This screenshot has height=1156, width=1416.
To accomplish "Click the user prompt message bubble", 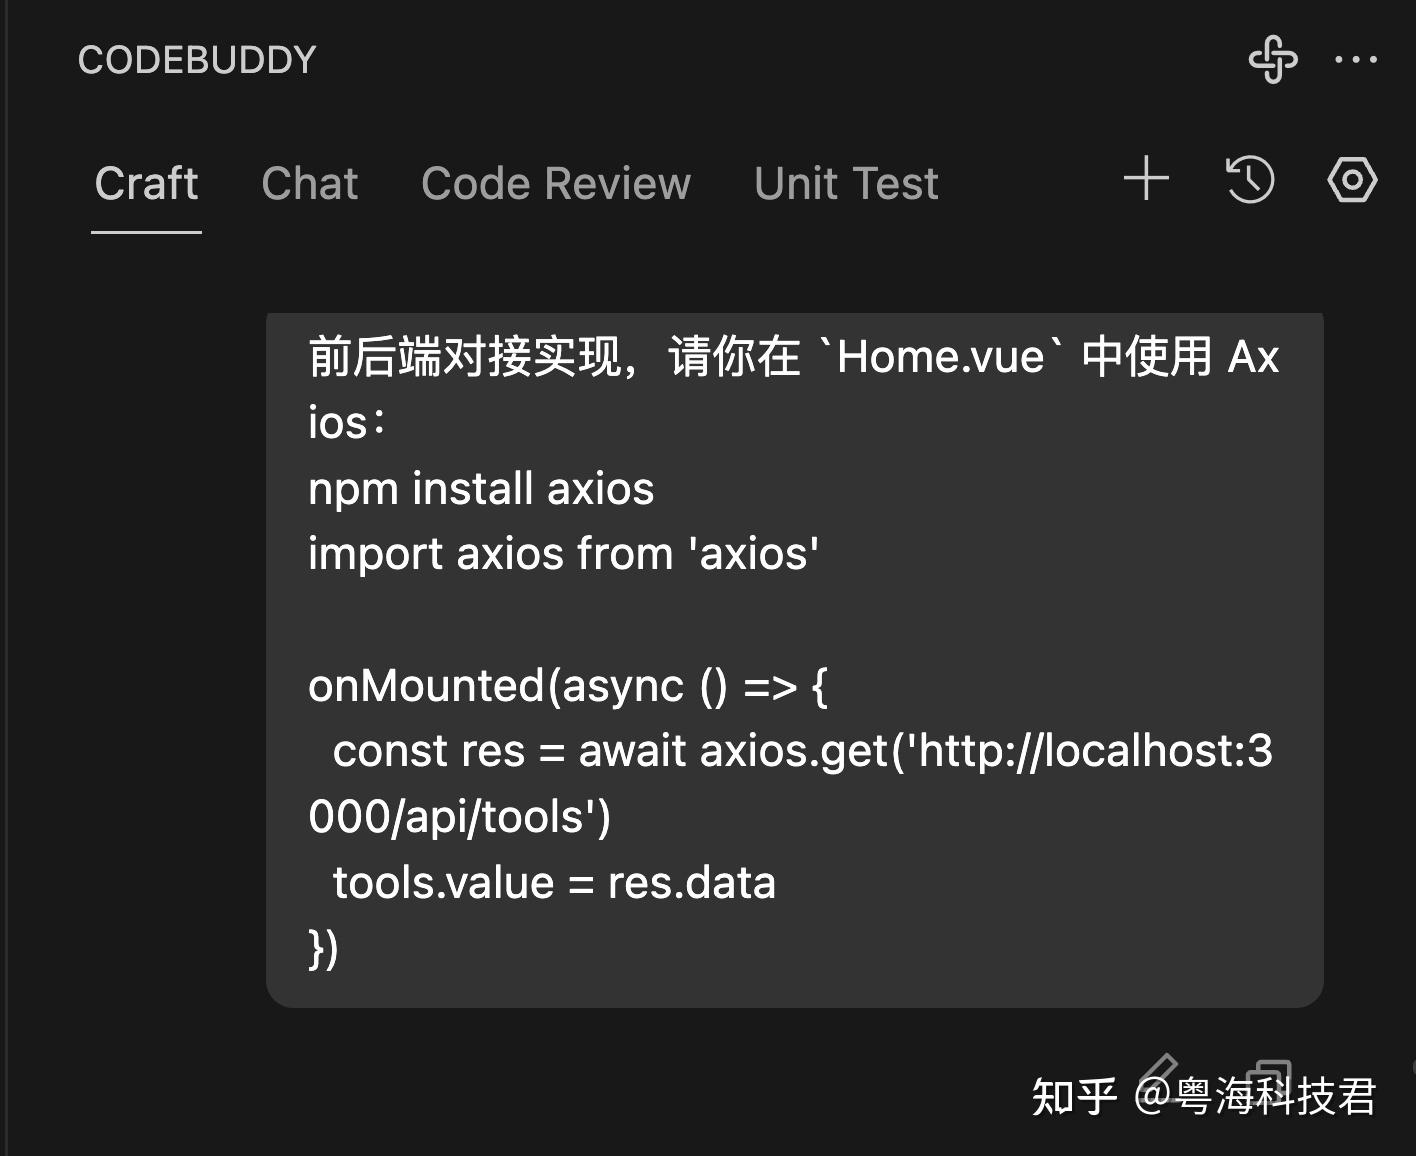I will click(x=795, y=655).
